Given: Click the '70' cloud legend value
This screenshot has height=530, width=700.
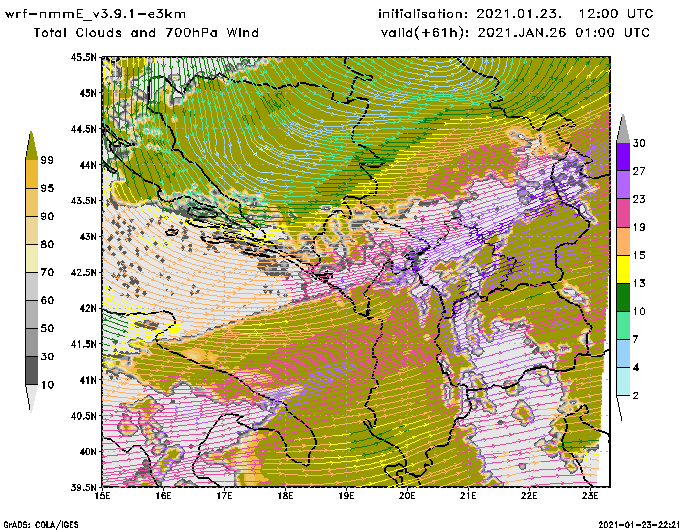Looking at the screenshot, I should pos(47,272).
